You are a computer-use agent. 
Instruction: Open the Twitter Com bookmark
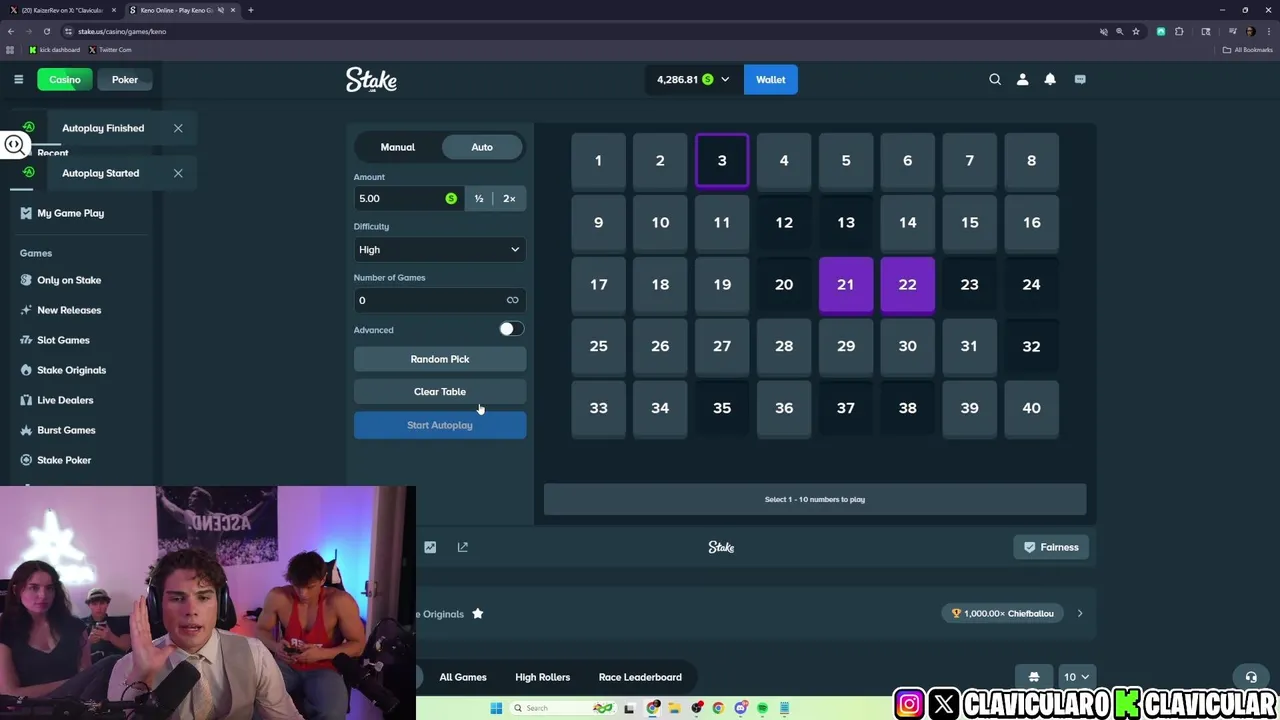(x=110, y=50)
